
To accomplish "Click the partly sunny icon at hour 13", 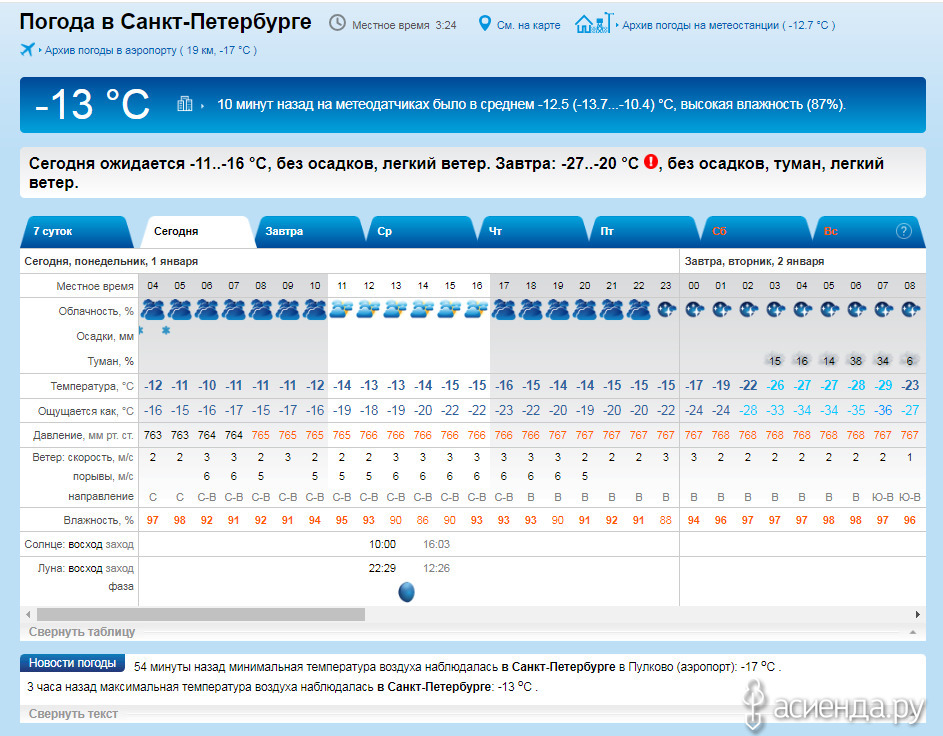I will point(395,310).
